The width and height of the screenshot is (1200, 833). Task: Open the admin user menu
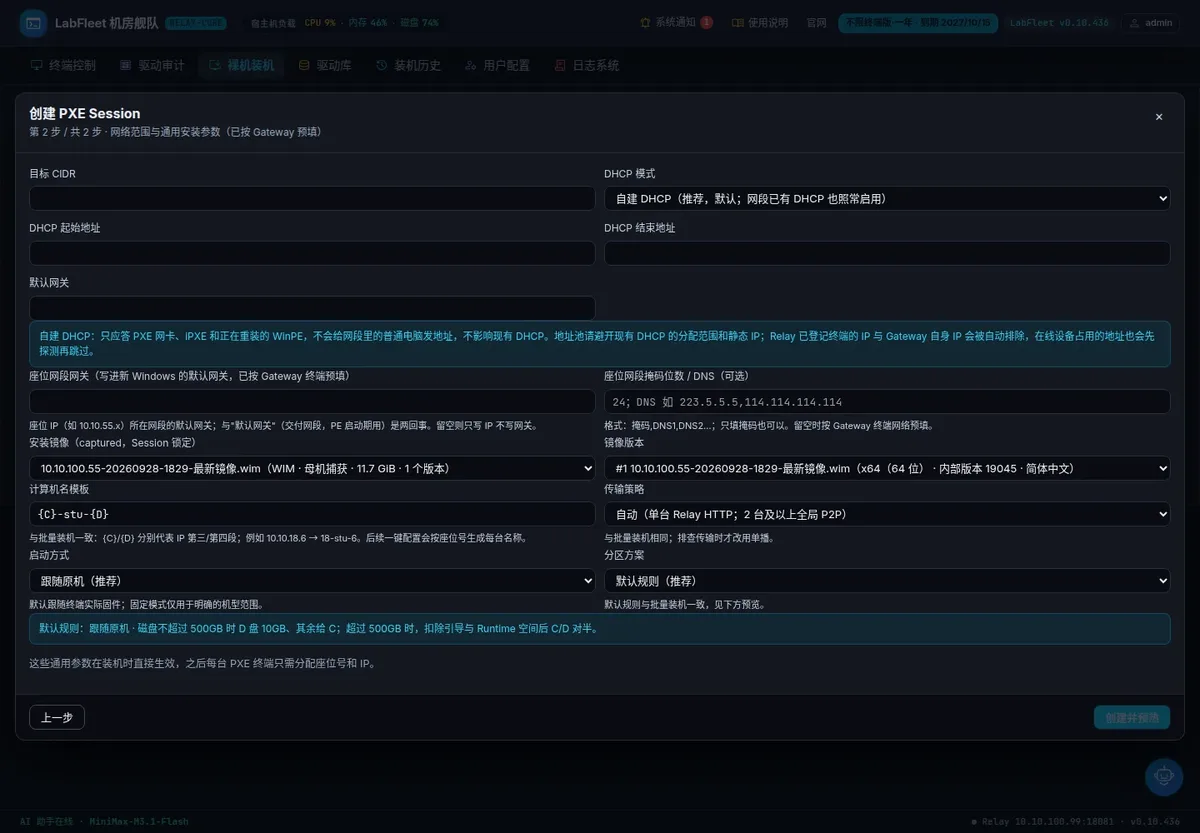click(1150, 22)
